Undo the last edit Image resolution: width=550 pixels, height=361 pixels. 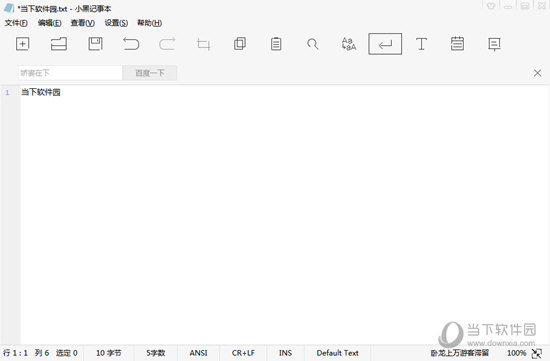tap(131, 44)
